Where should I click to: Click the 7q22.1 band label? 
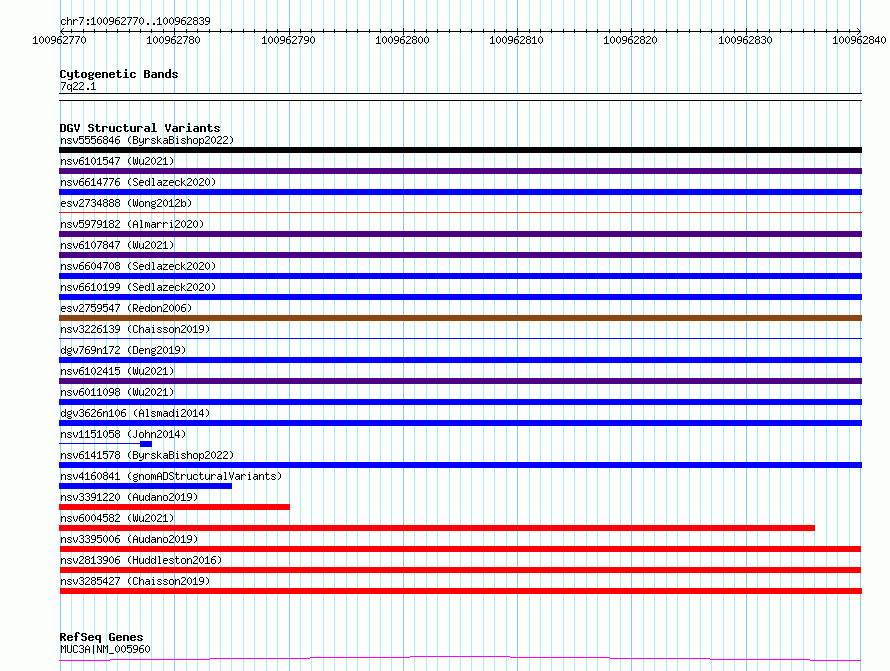78,86
